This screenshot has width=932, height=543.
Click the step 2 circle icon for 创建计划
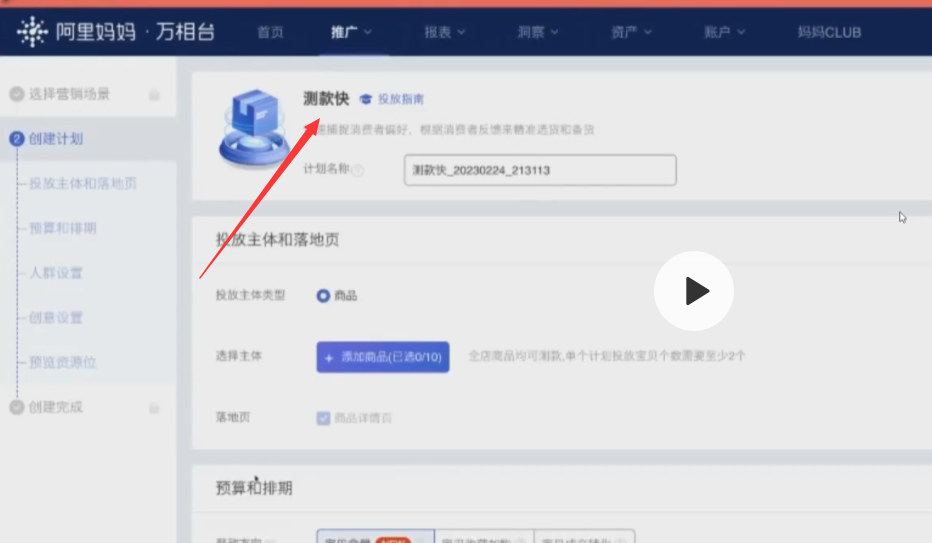(x=16, y=139)
